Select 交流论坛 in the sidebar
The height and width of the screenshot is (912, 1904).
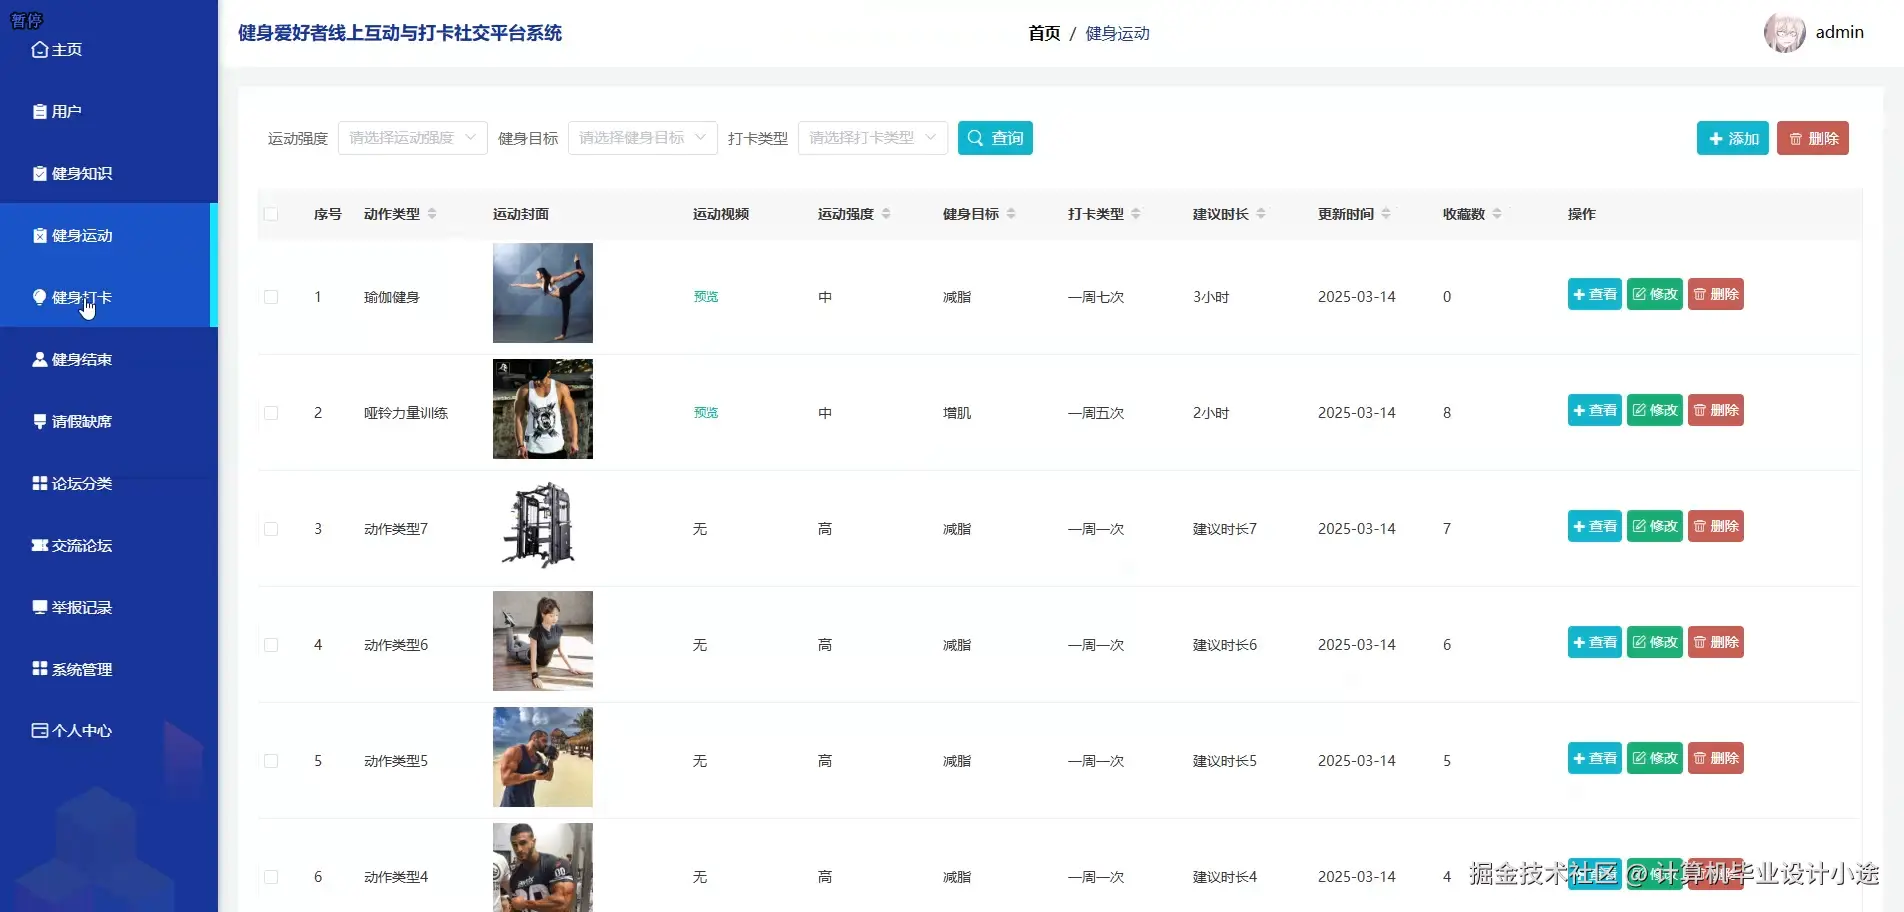[x=80, y=545]
